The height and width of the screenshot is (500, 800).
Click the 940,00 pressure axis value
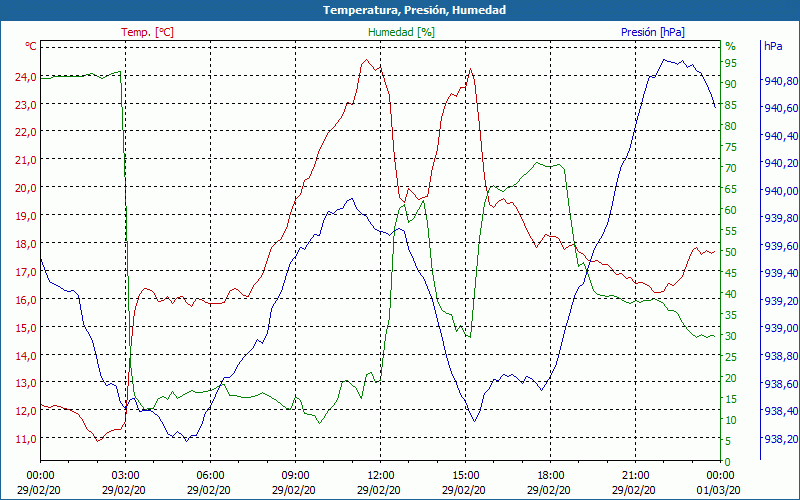781,190
